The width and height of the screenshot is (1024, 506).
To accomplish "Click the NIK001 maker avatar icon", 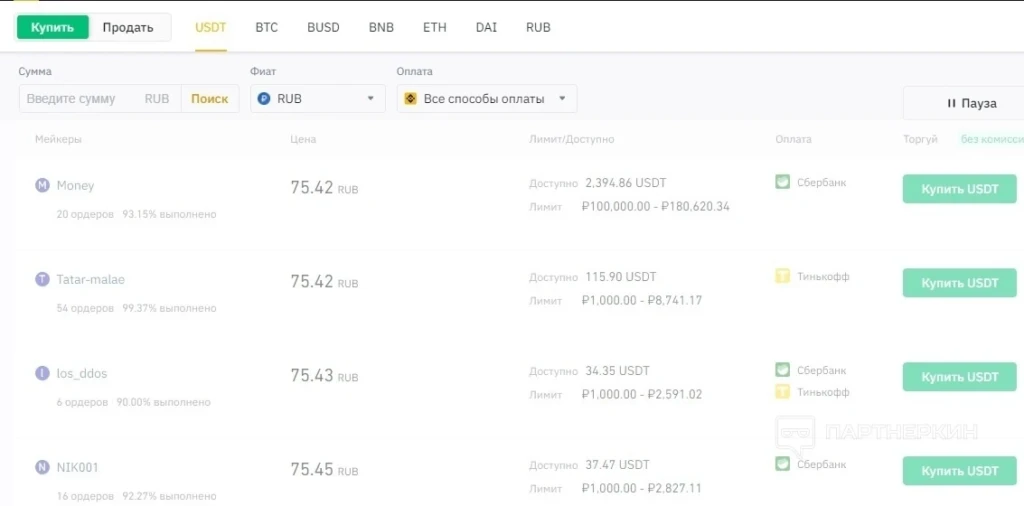I will tap(42, 467).
